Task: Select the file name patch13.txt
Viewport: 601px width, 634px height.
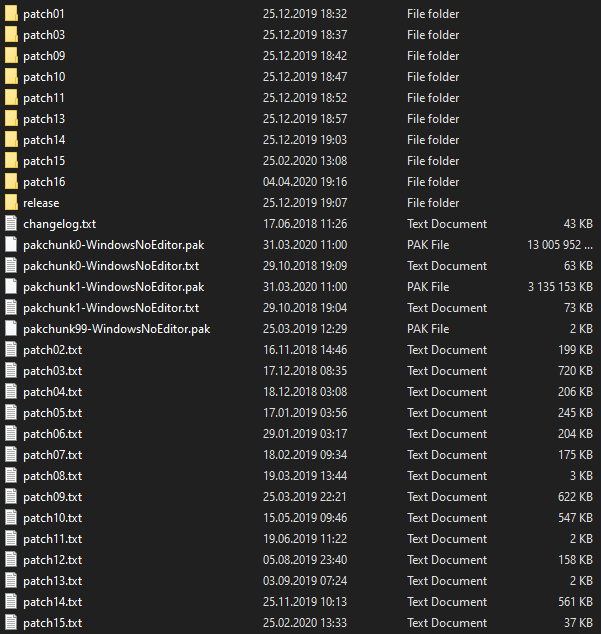Action: [53, 581]
